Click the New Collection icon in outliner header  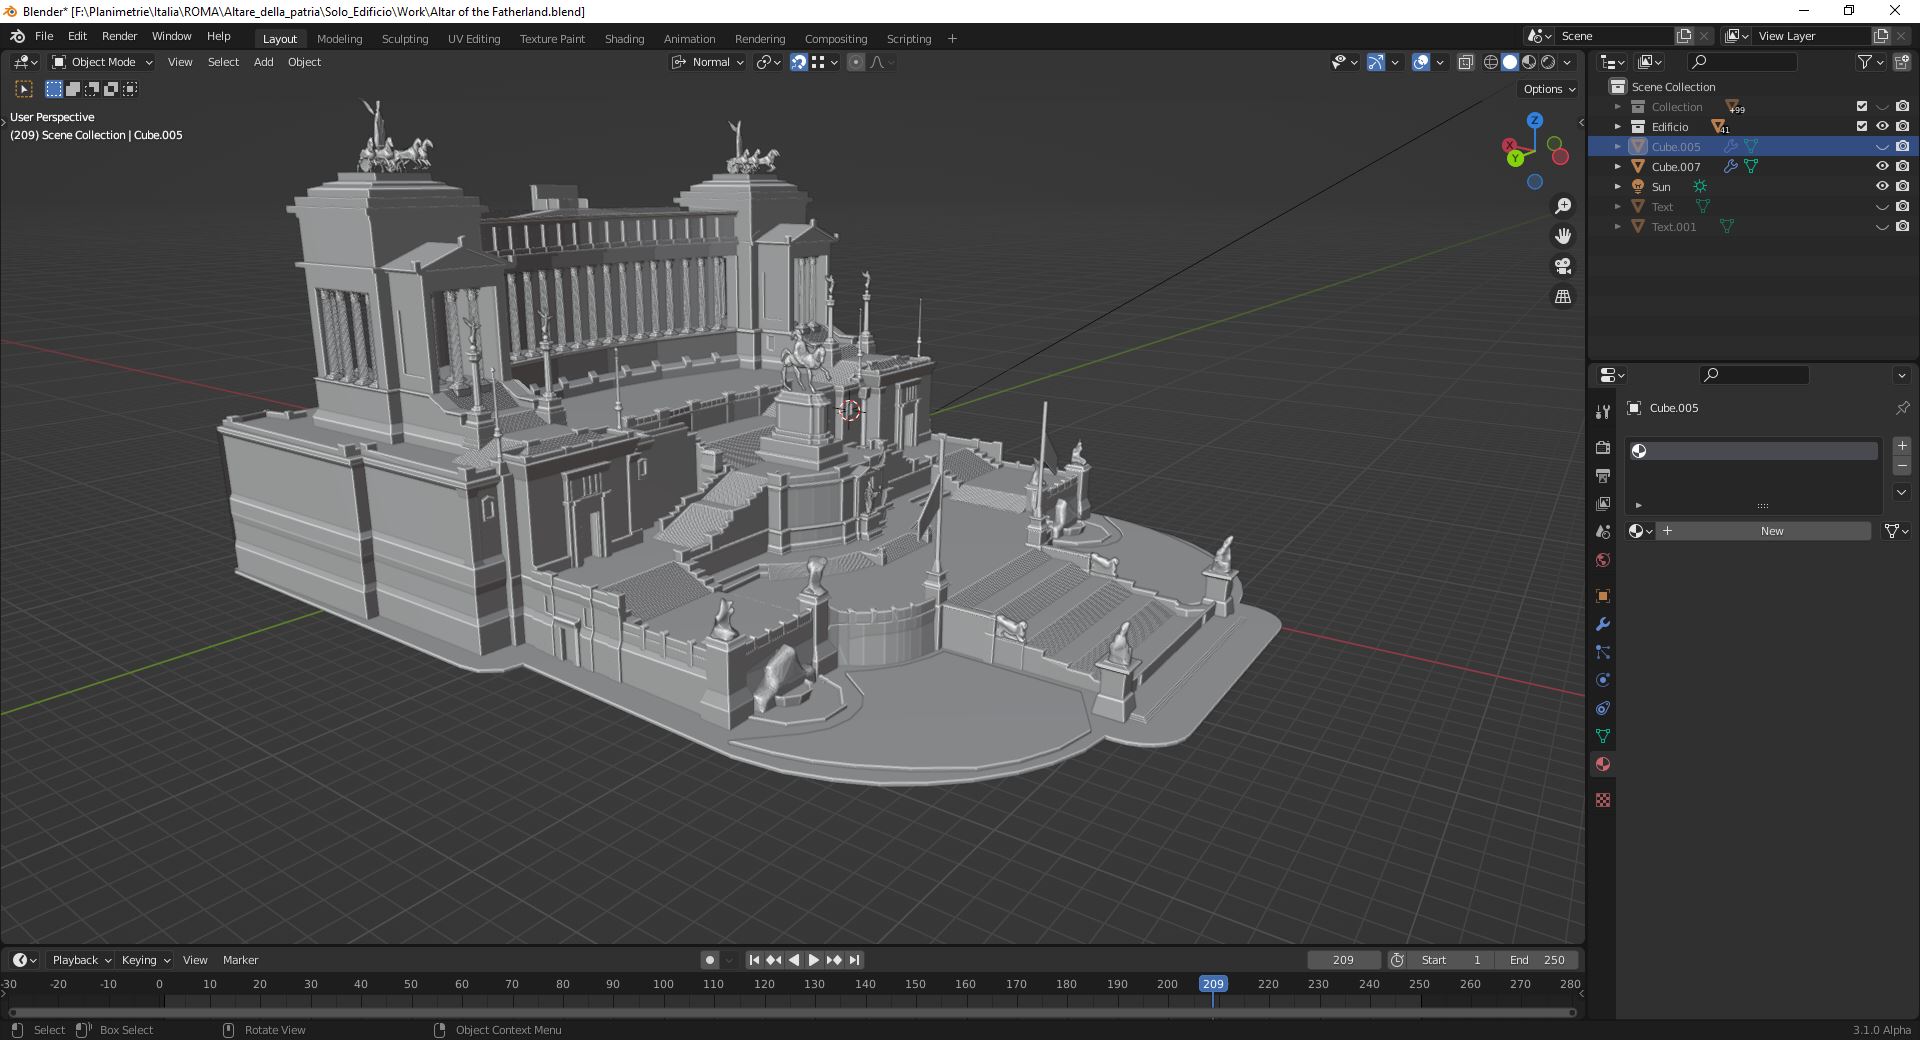click(x=1899, y=61)
